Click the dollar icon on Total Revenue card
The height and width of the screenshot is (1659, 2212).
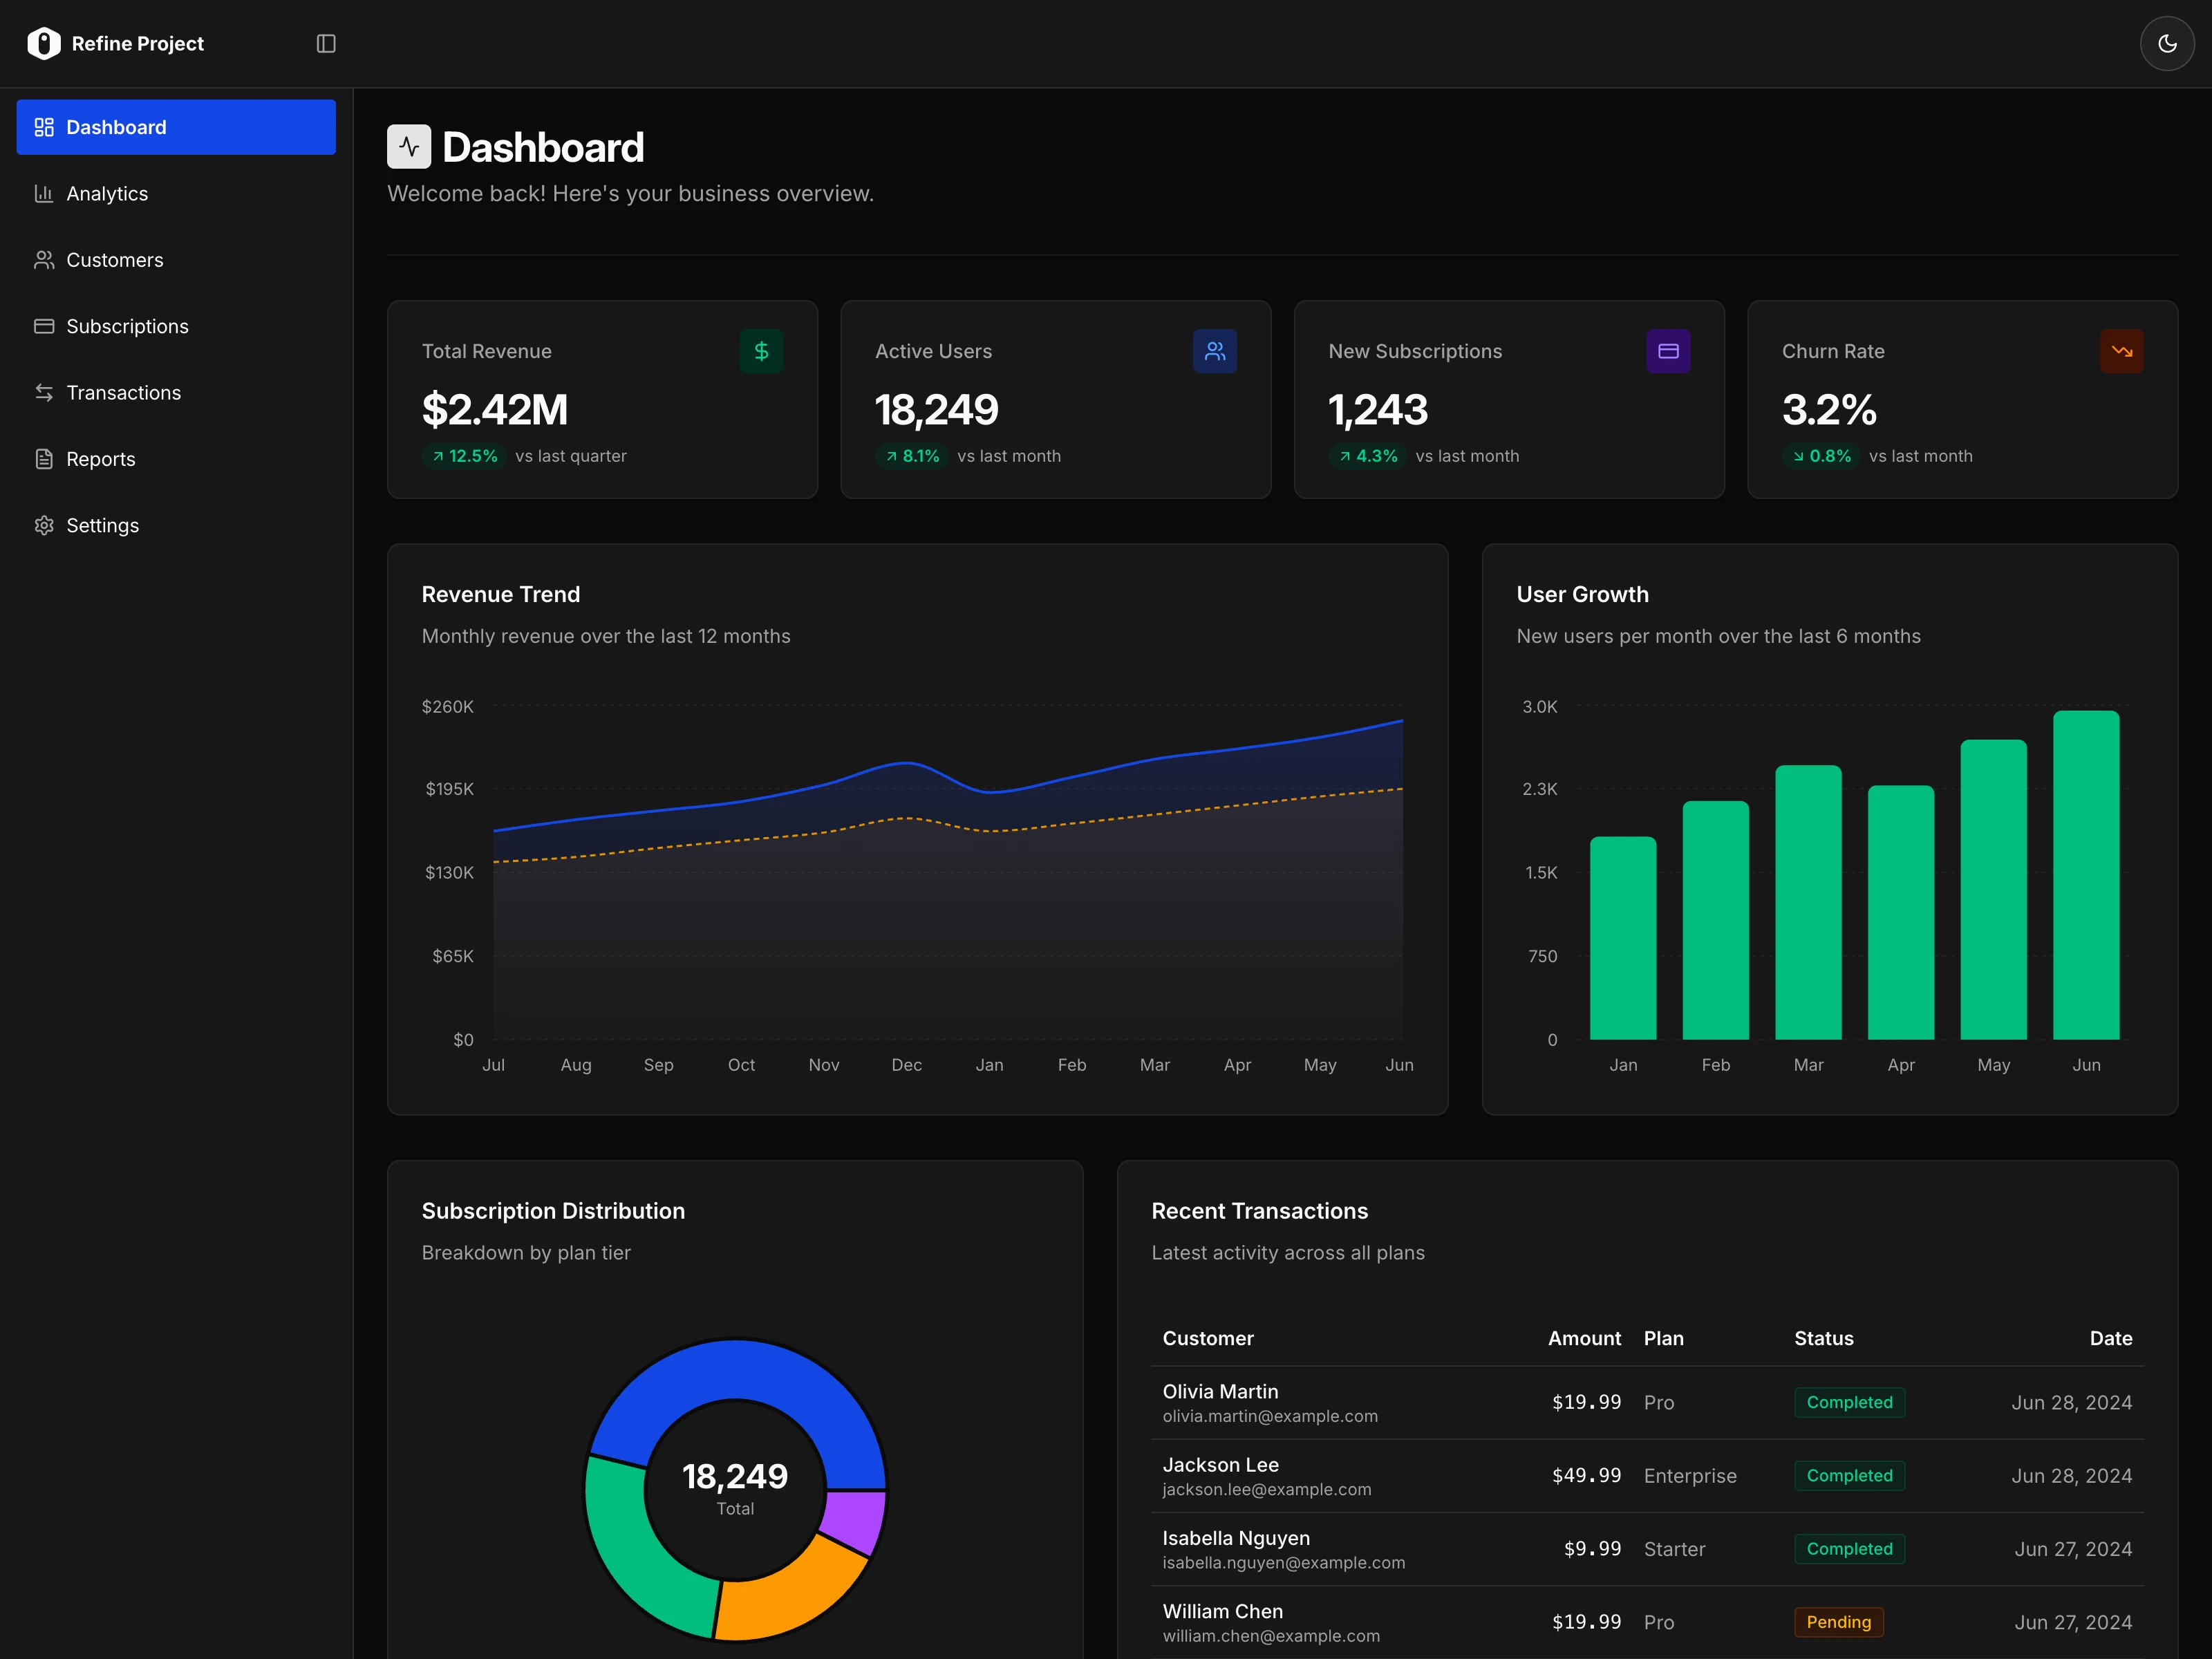click(761, 351)
